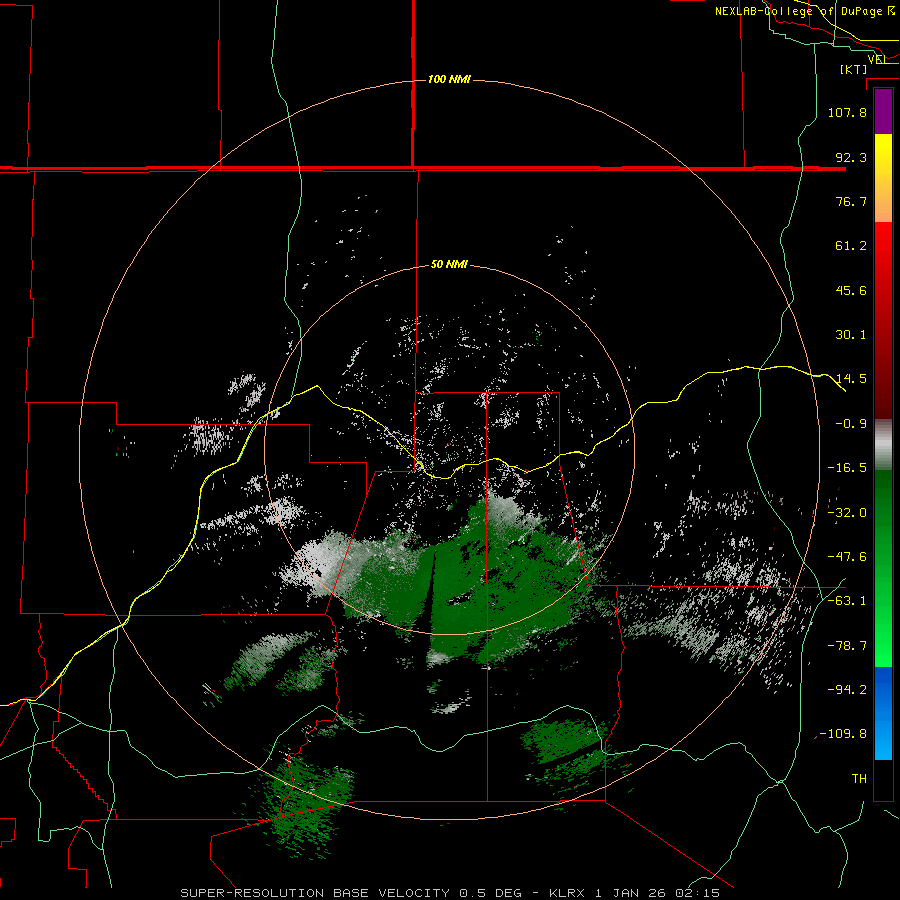Viewport: 900px width, 900px height.
Task: Click the yellow-orange segment of the color bar
Action: (883, 178)
